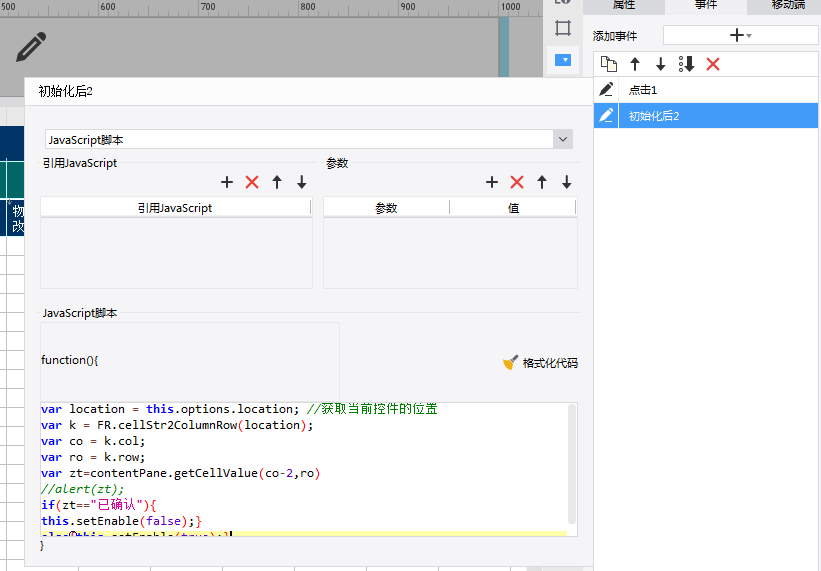Click the 值 column header
Screen dimensions: 821x571
[513, 208]
